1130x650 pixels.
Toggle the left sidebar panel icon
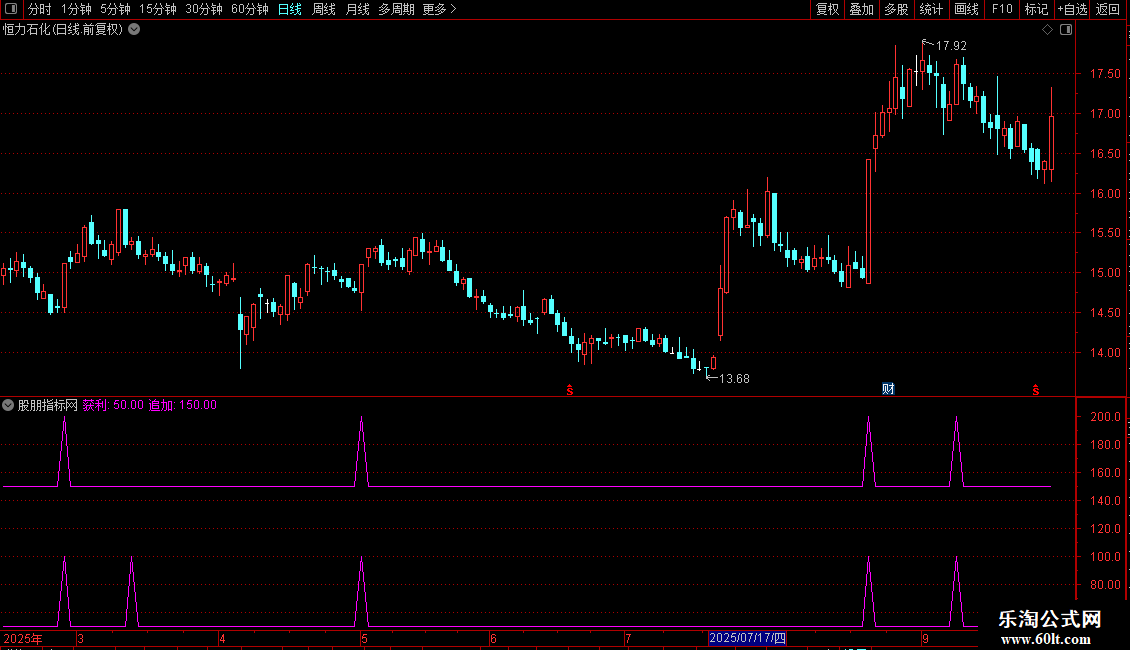tap(11, 9)
